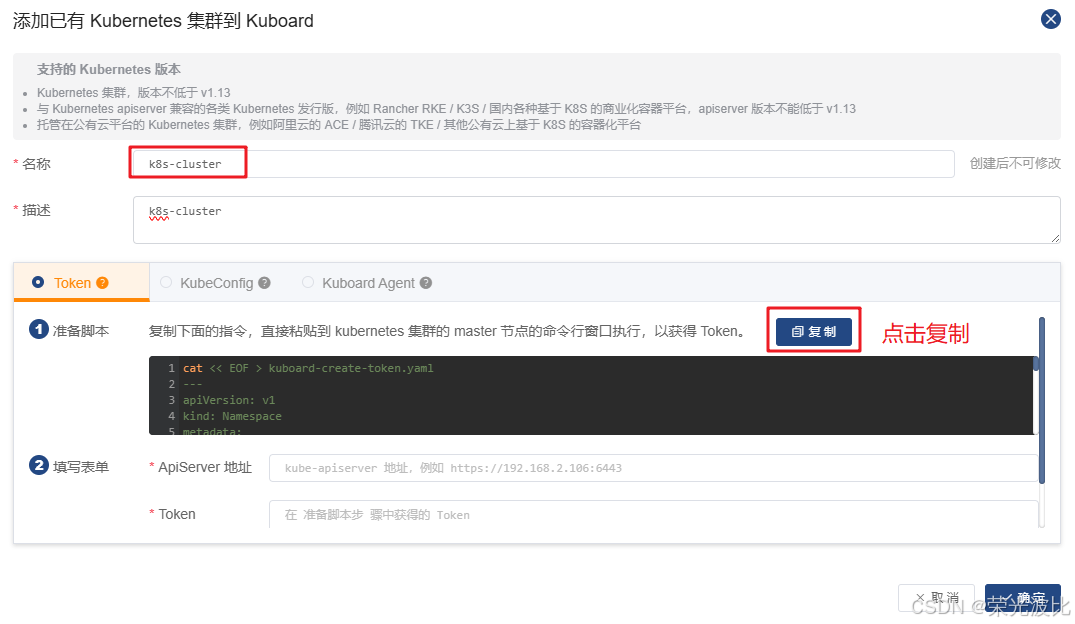Image resolution: width=1075 pixels, height=624 pixels.
Task: Switch to the Kuboard Agent tab label
Action: (x=368, y=283)
